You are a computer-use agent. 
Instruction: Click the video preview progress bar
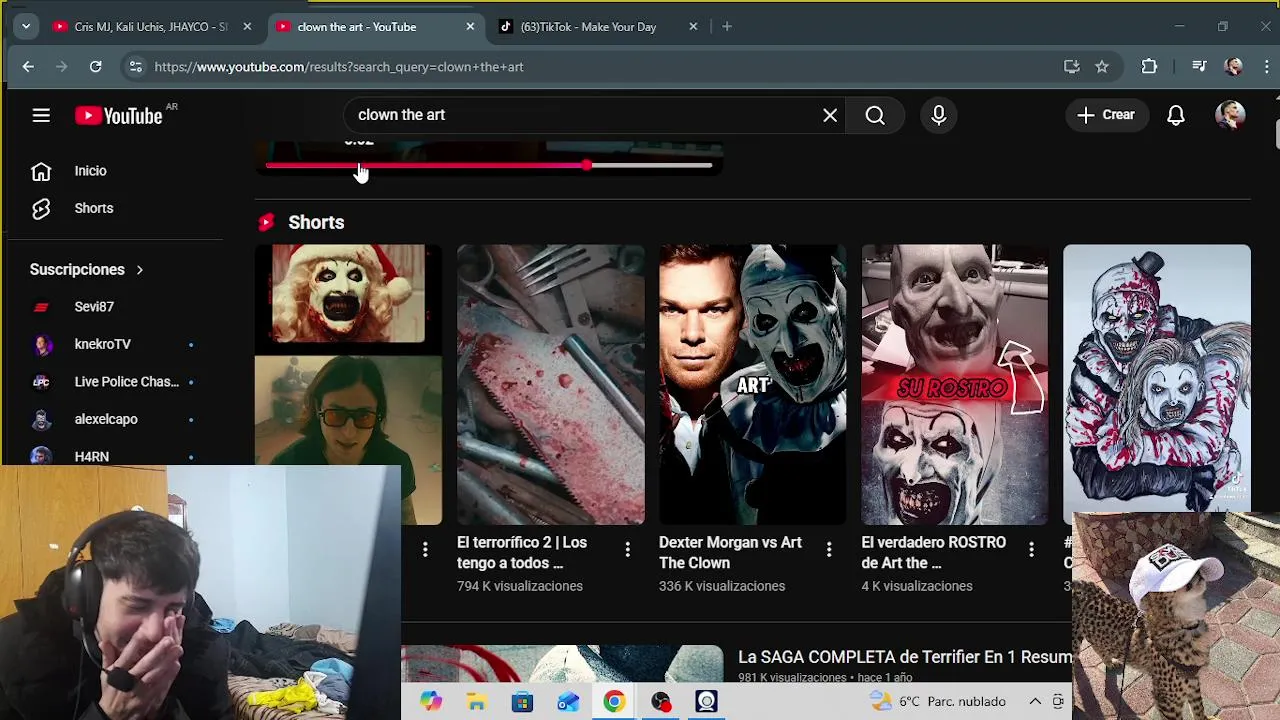tap(488, 166)
